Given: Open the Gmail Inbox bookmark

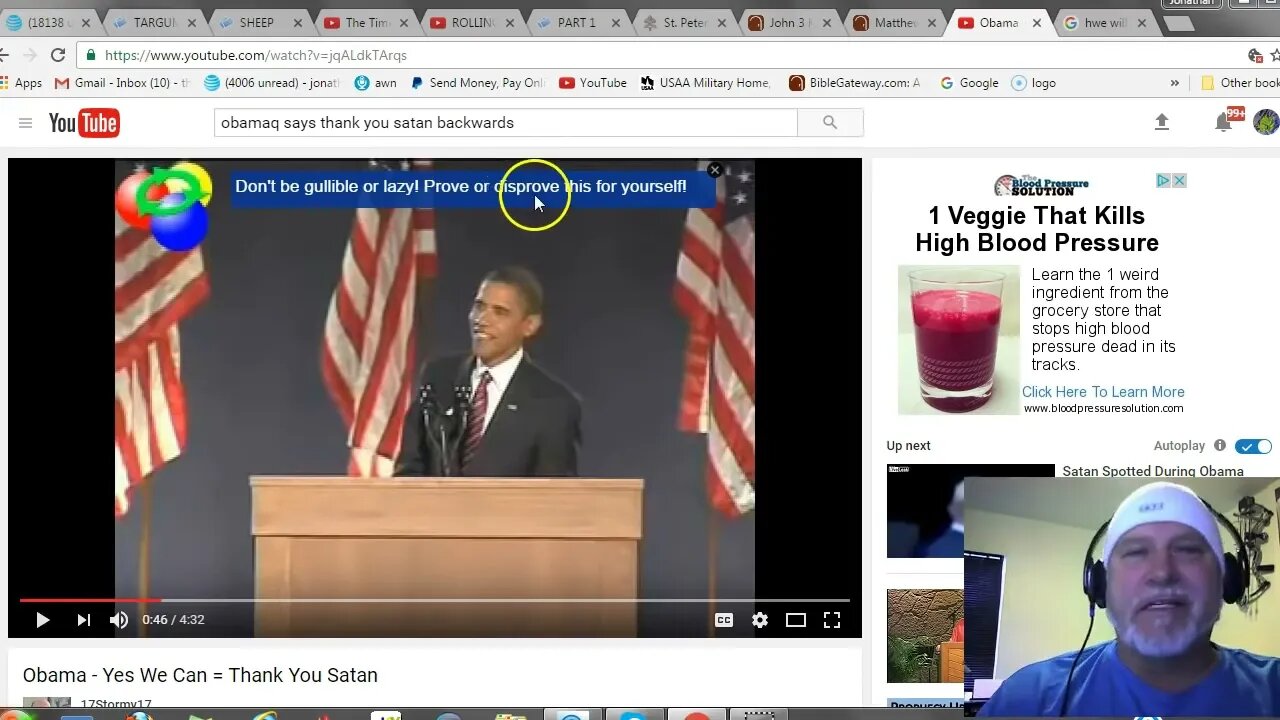Looking at the screenshot, I should [122, 83].
